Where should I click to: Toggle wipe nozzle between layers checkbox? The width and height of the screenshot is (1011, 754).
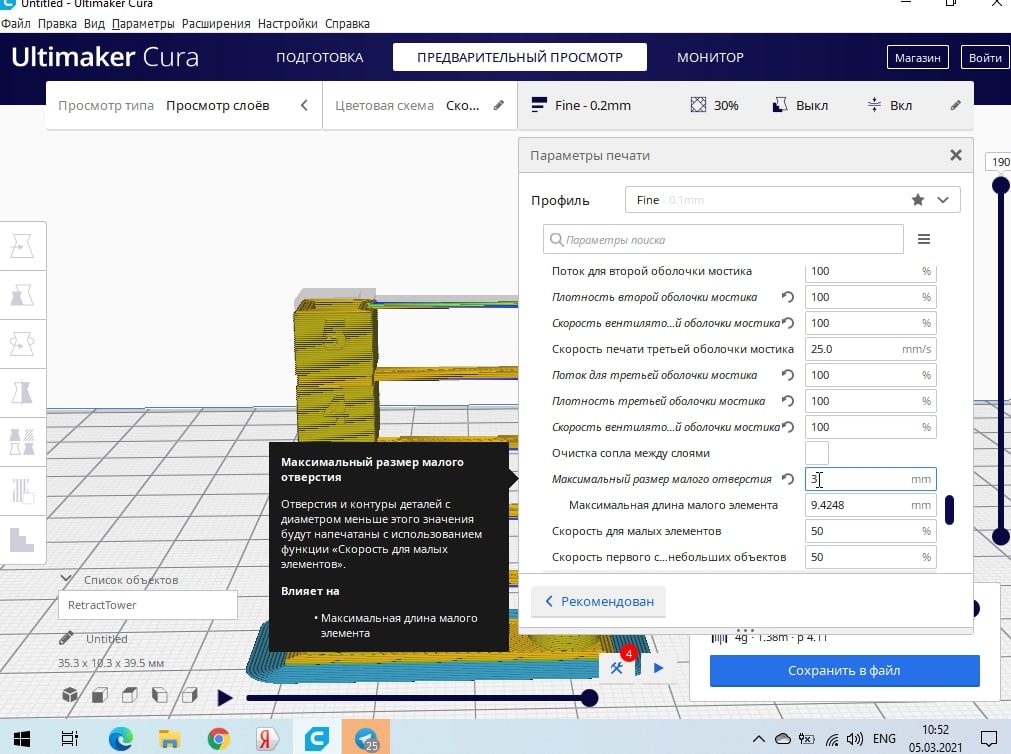tap(817, 453)
